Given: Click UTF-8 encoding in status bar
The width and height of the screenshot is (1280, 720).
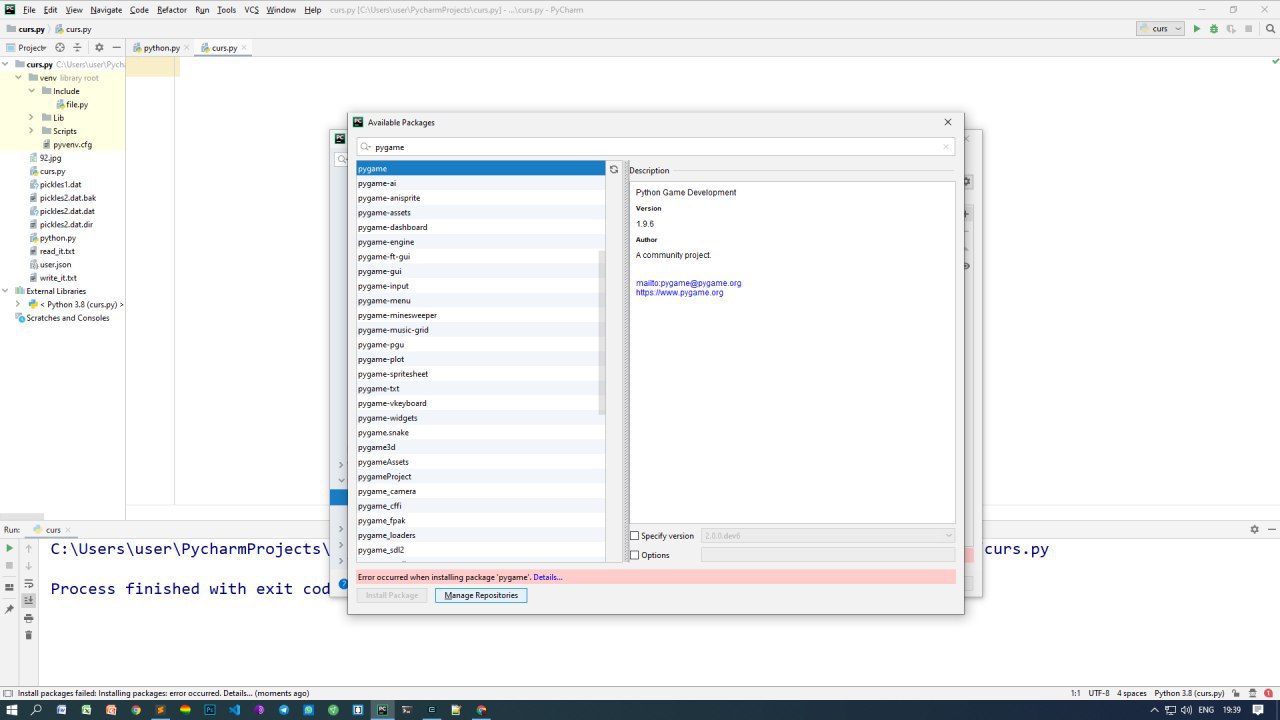Looking at the screenshot, I should (1099, 693).
